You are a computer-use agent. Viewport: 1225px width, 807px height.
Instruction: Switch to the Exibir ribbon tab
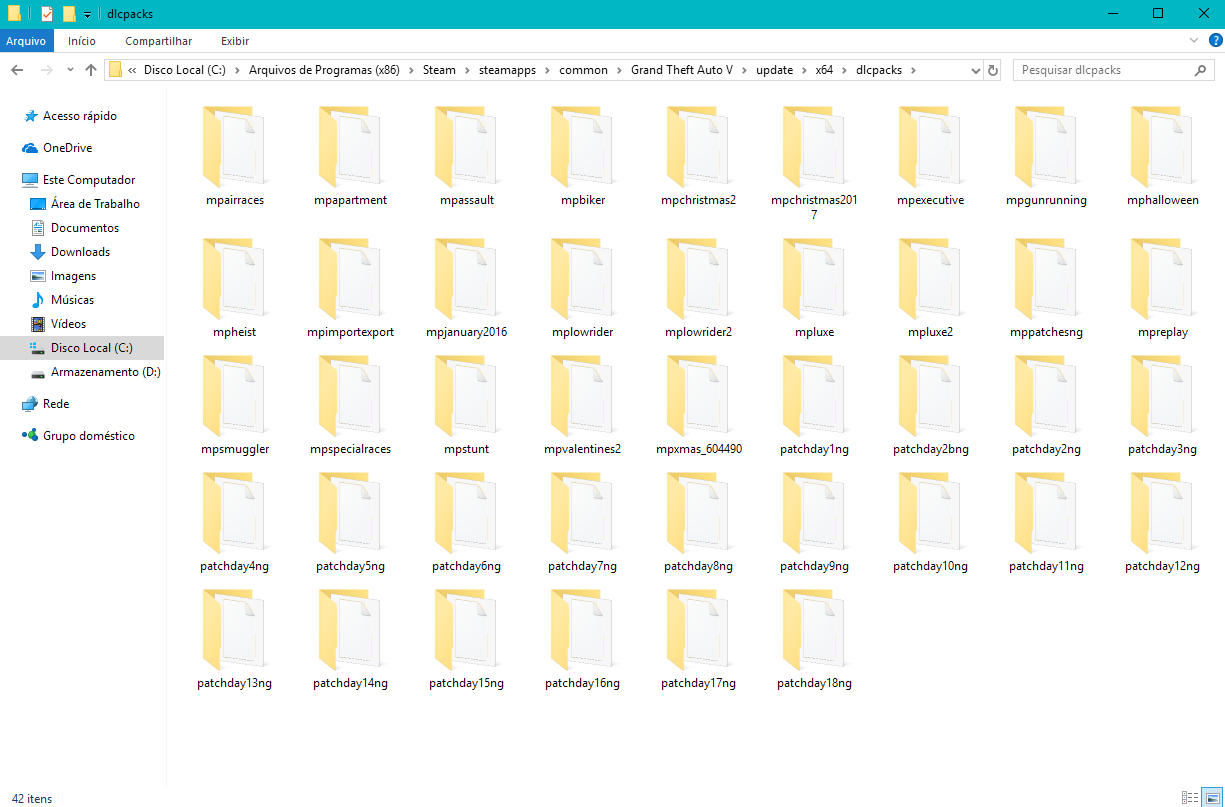tap(235, 41)
